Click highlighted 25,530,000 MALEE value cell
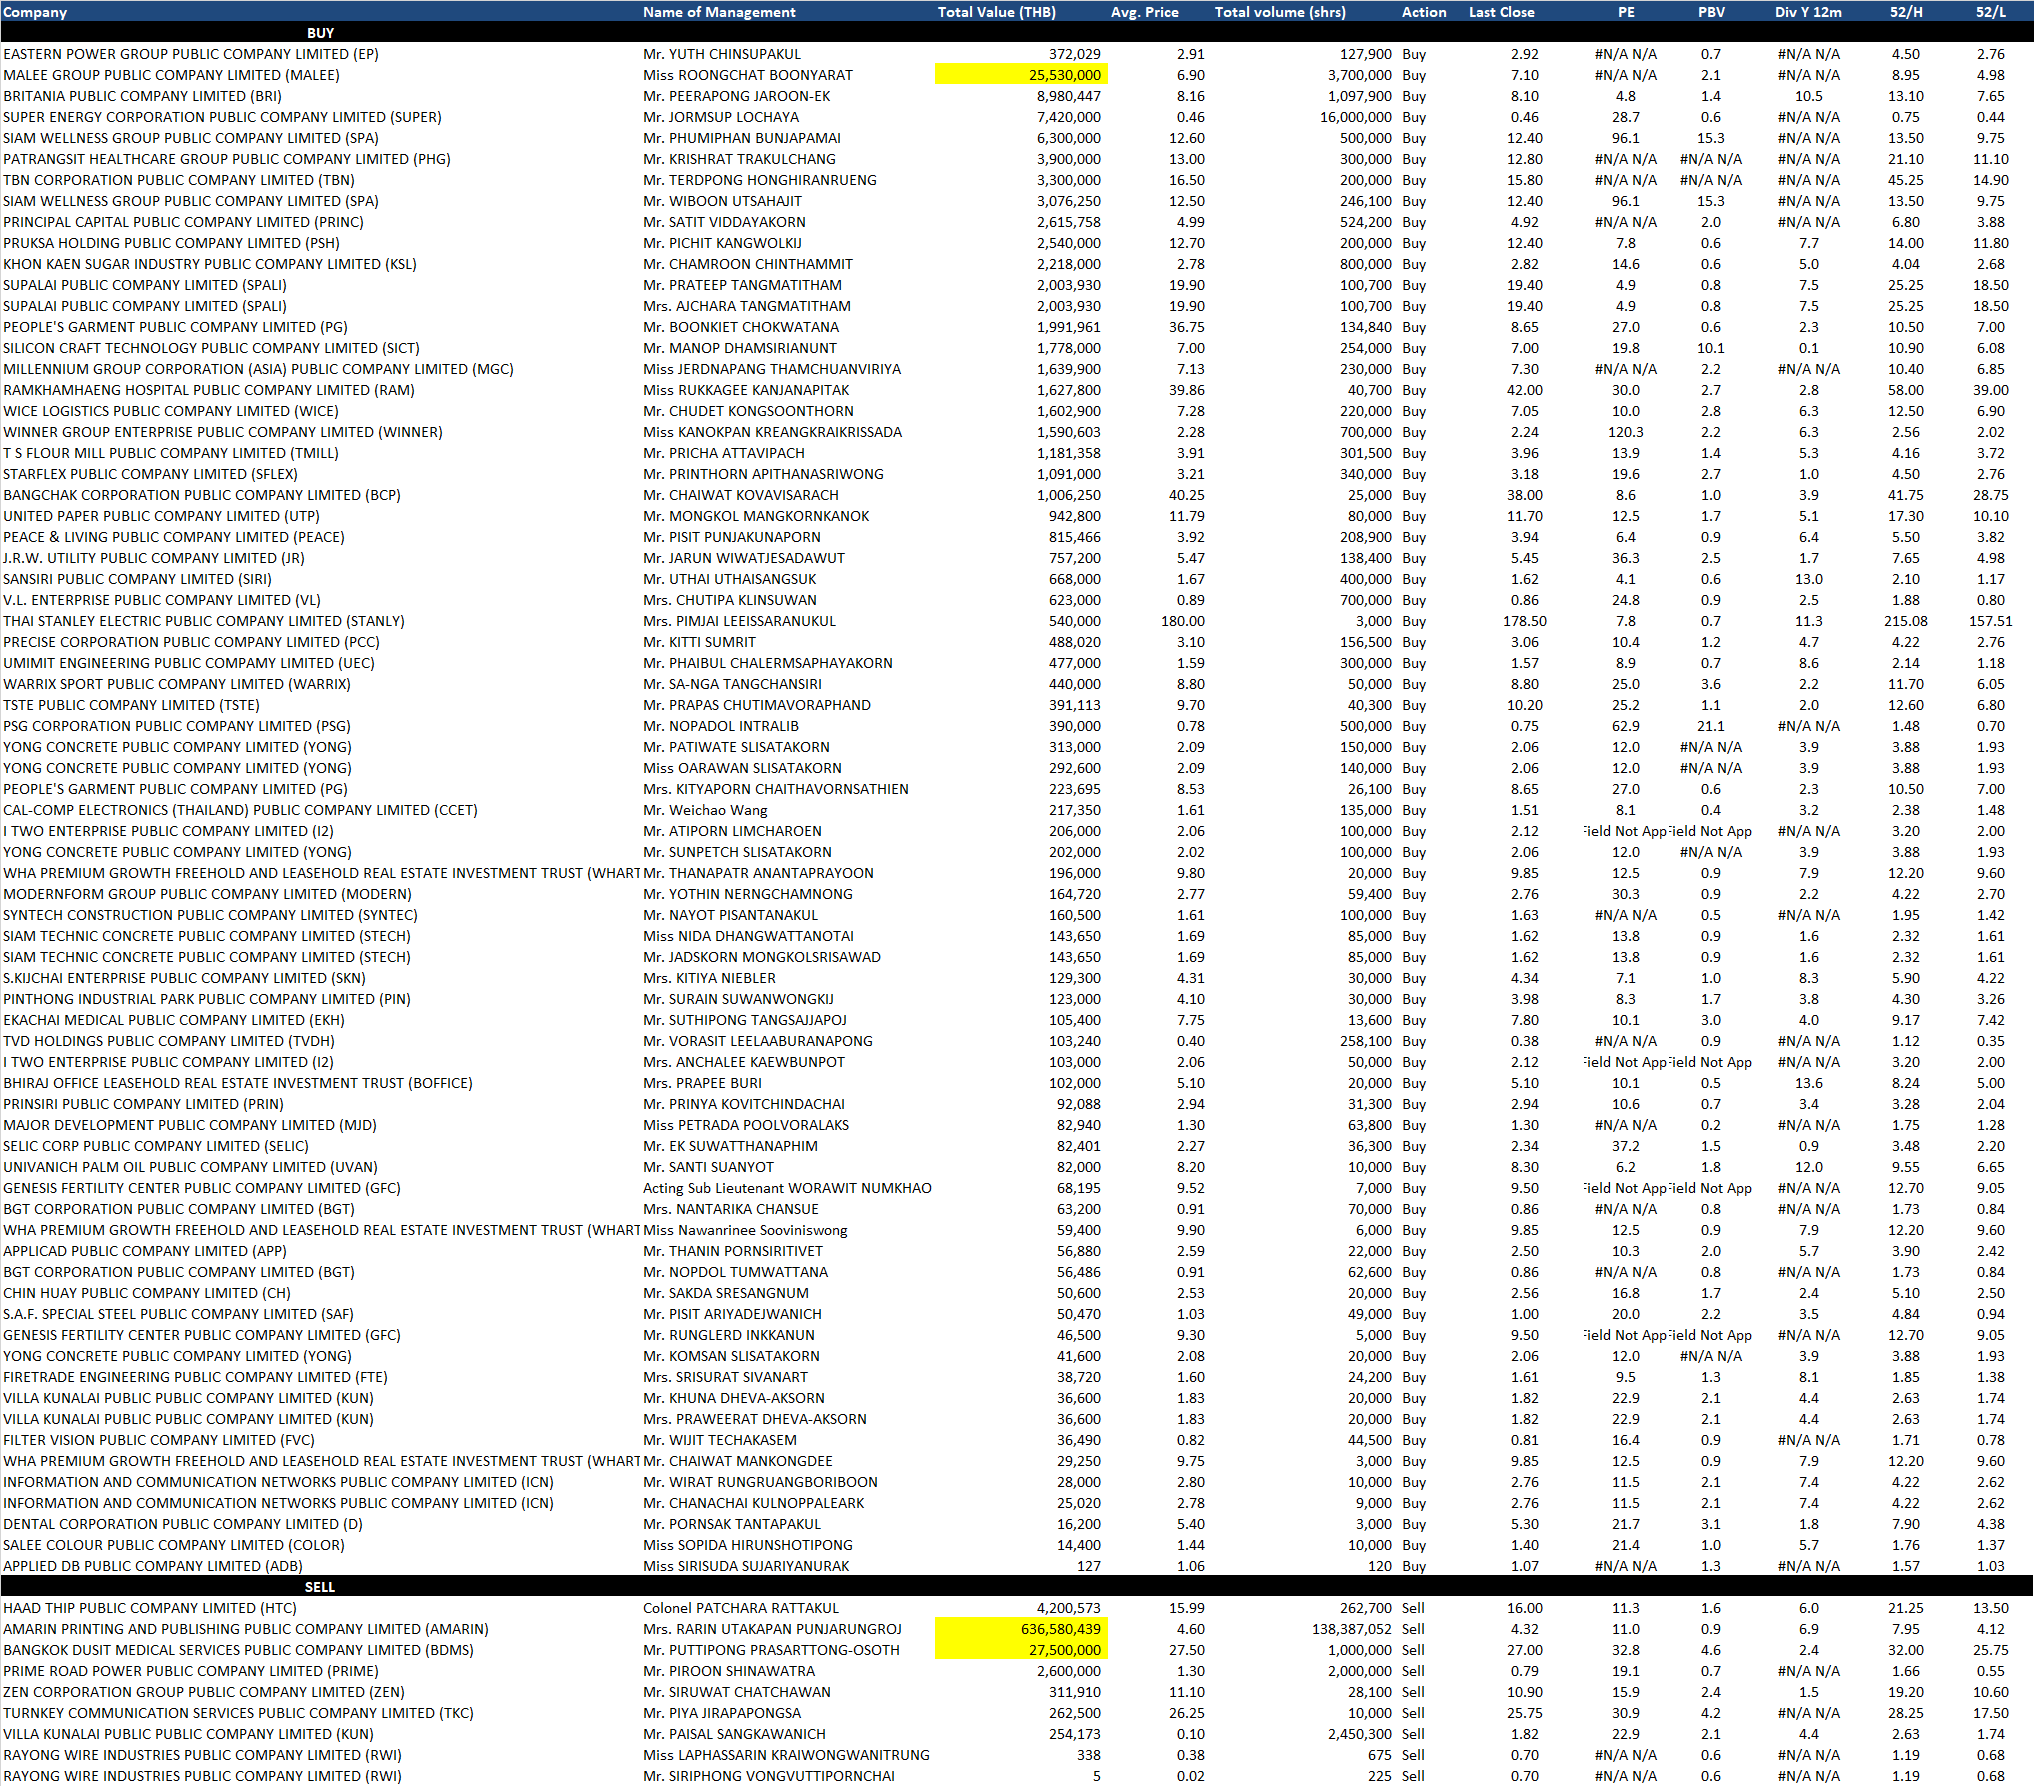The image size is (2034, 1786). (x=1022, y=75)
